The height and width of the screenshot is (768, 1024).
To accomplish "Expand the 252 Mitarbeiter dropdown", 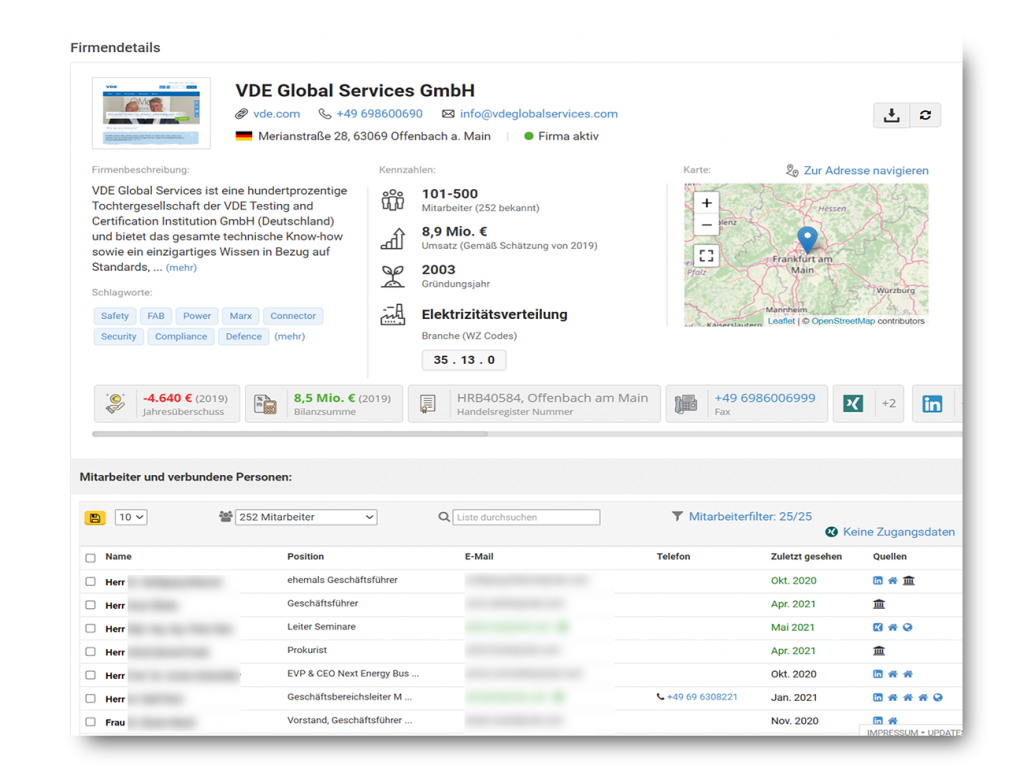I will [x=305, y=517].
